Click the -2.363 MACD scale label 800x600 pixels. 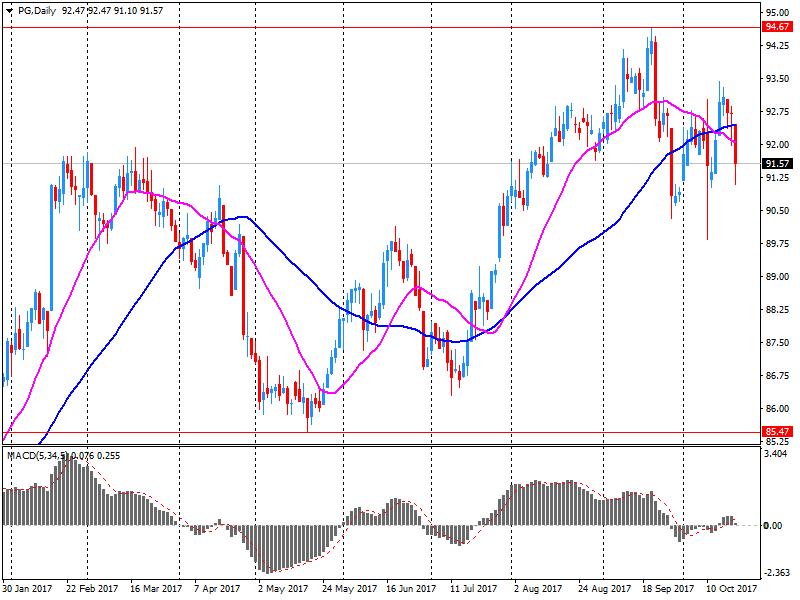point(776,572)
